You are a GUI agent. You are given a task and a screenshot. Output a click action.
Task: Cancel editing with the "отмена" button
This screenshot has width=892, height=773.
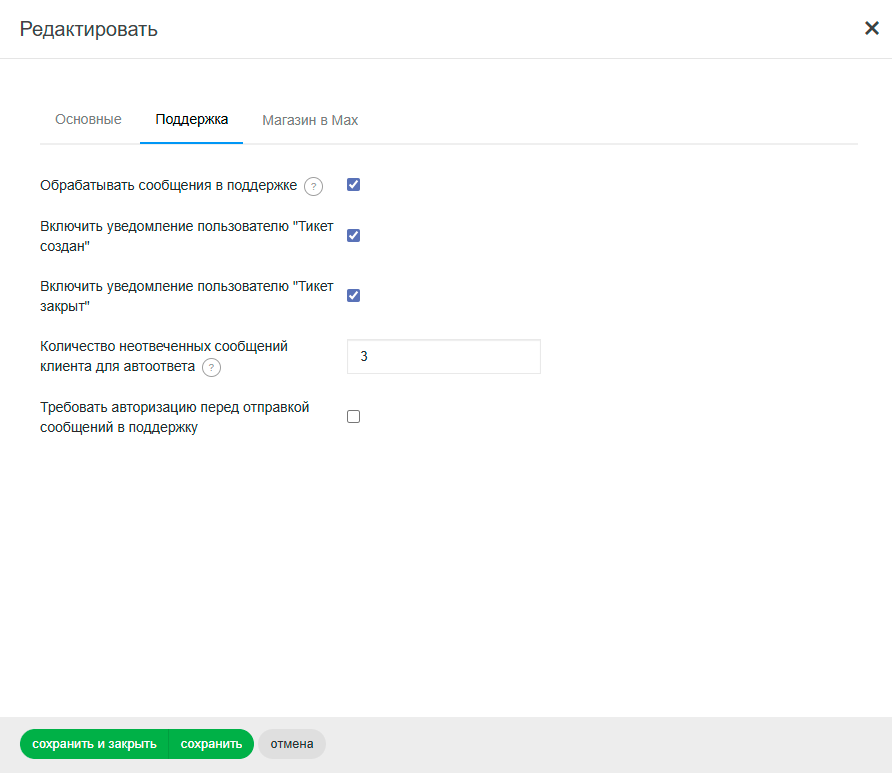(x=291, y=744)
